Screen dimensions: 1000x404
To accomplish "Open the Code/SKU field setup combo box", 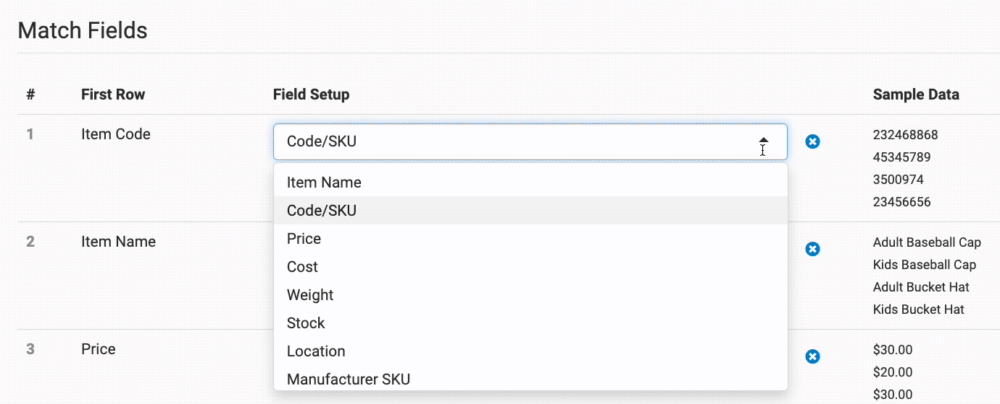I will [x=530, y=142].
